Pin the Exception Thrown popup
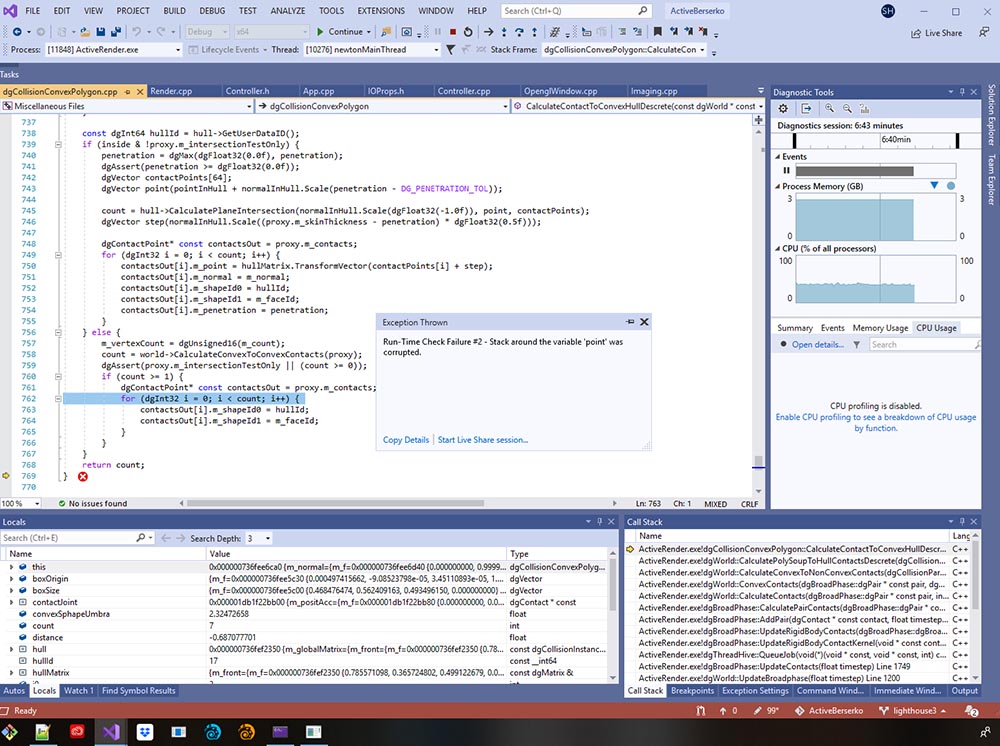 [630, 322]
